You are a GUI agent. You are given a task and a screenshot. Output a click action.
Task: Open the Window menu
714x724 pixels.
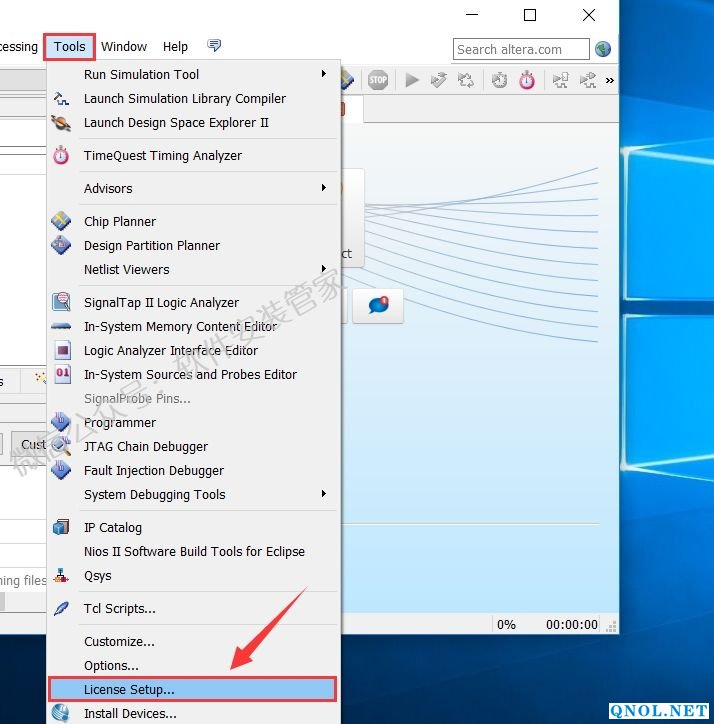[124, 47]
